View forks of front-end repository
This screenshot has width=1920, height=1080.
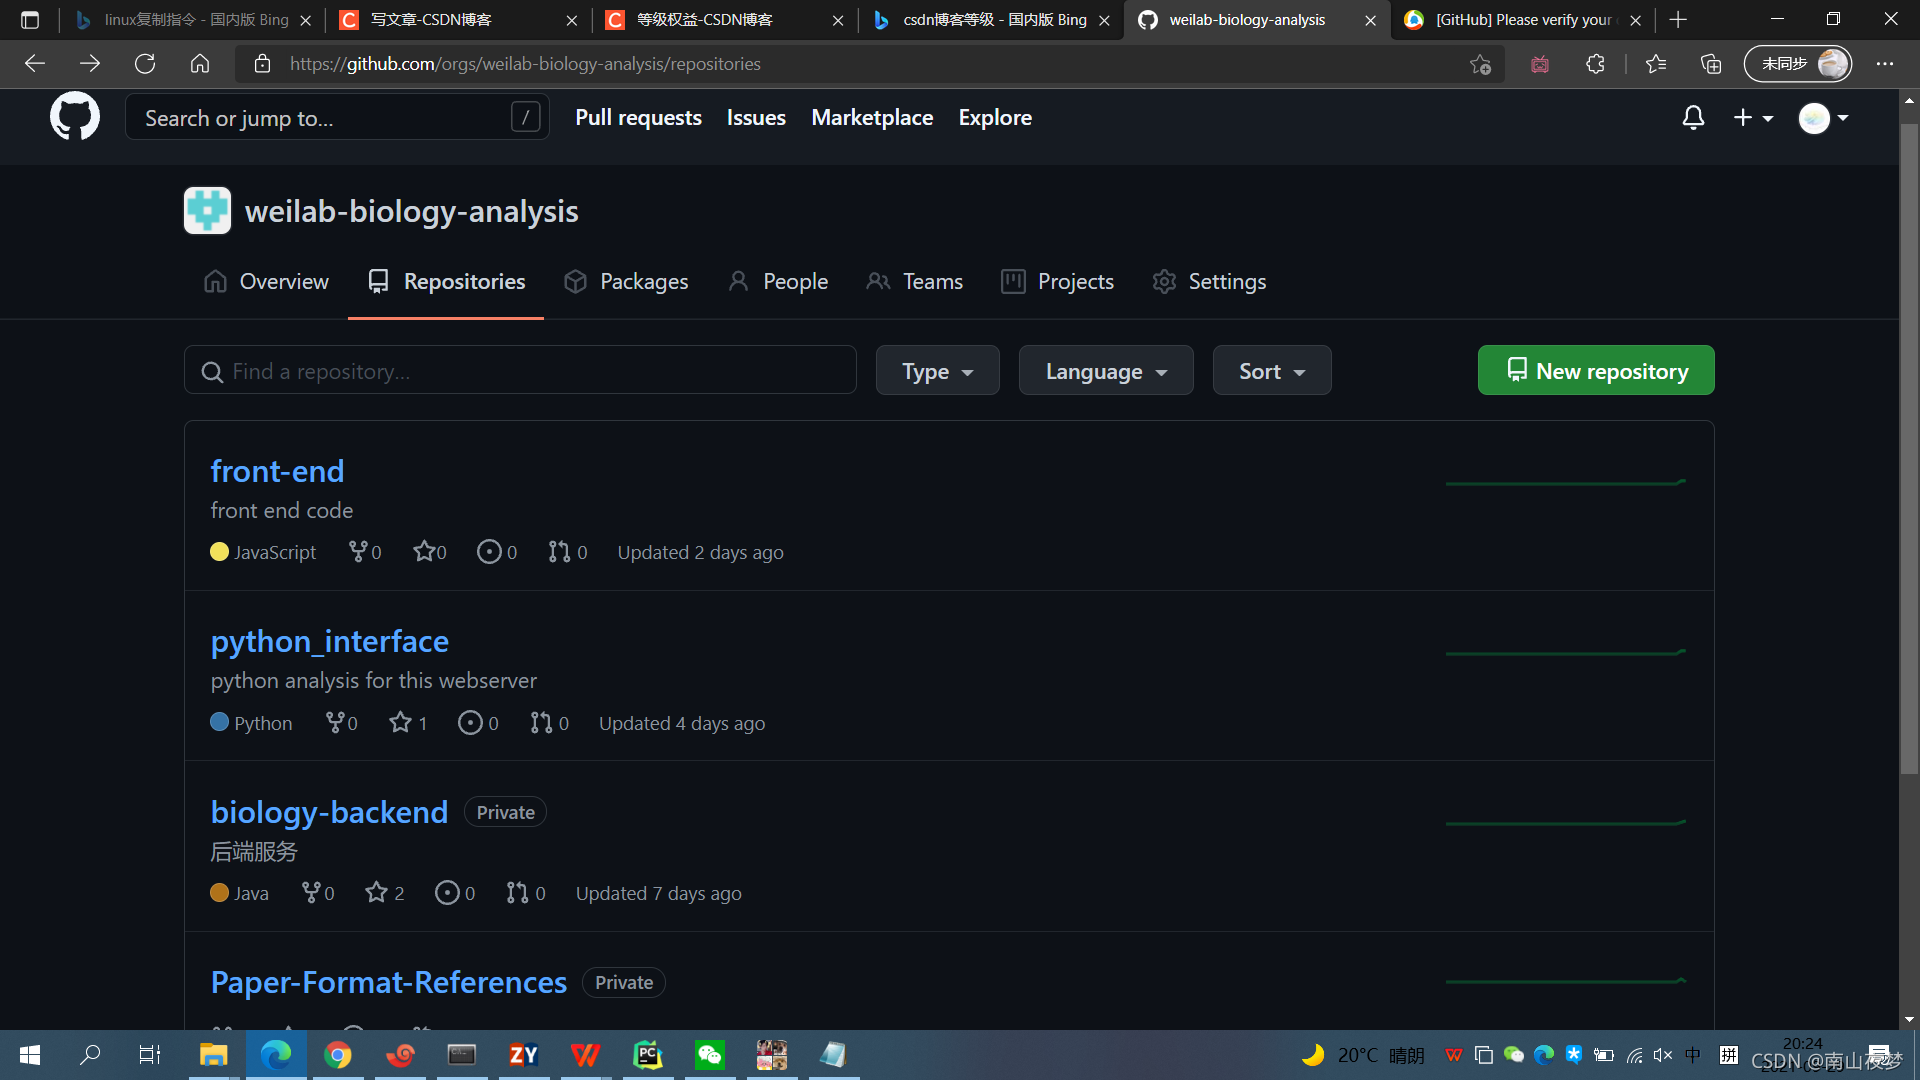(365, 552)
